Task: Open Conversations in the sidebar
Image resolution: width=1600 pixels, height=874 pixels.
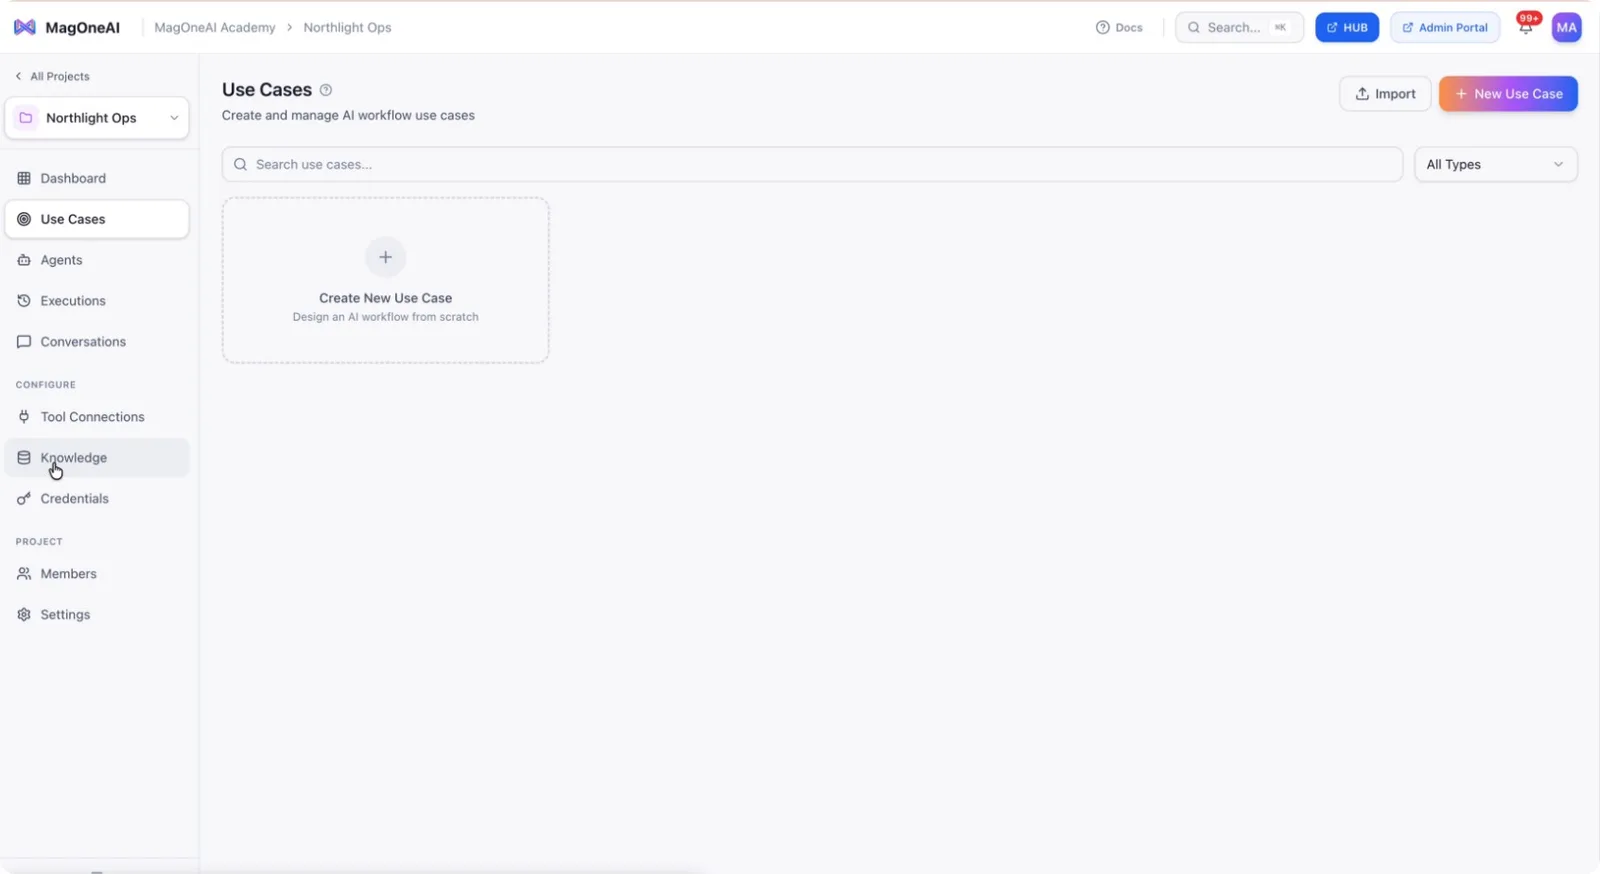Action: 97,342
